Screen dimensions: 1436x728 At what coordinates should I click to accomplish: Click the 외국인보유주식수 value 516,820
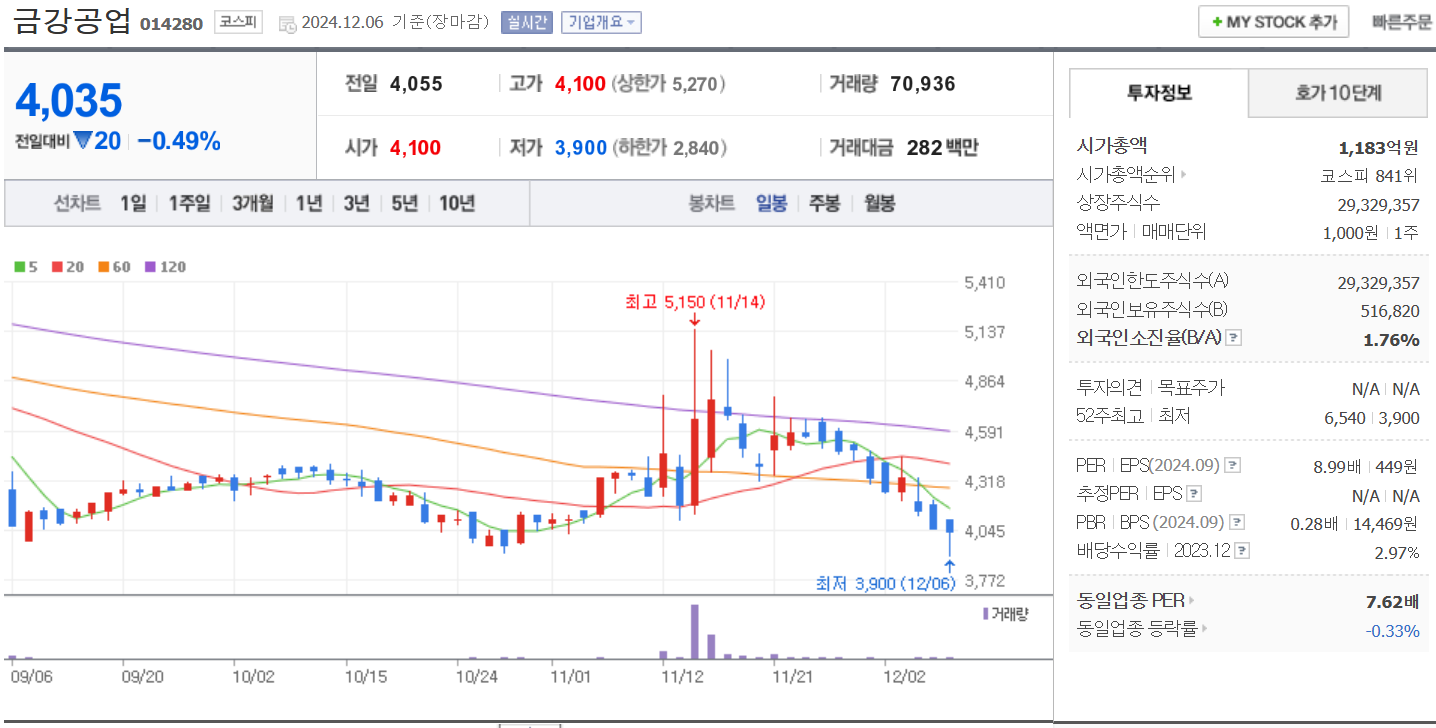click(1390, 312)
